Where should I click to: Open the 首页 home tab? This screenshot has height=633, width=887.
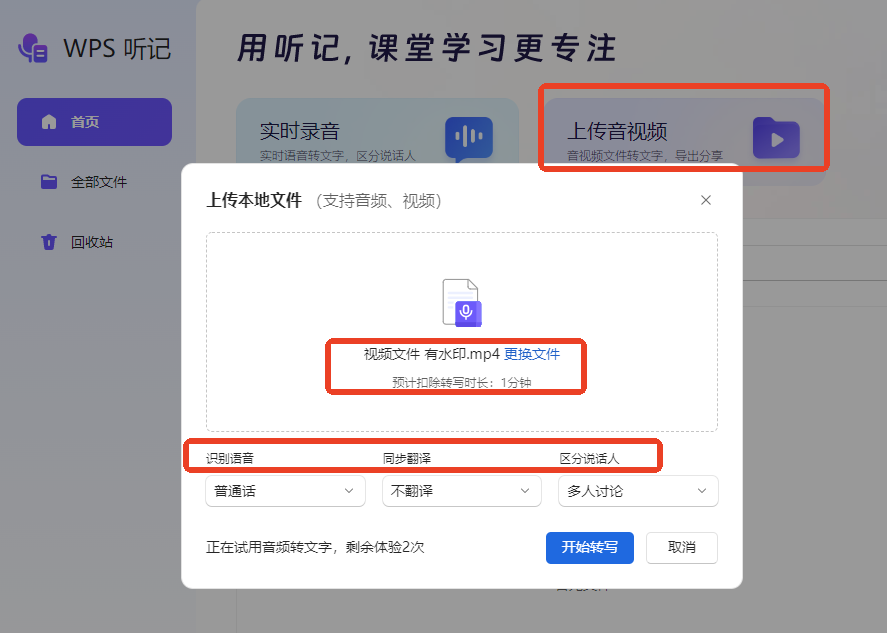point(94,122)
